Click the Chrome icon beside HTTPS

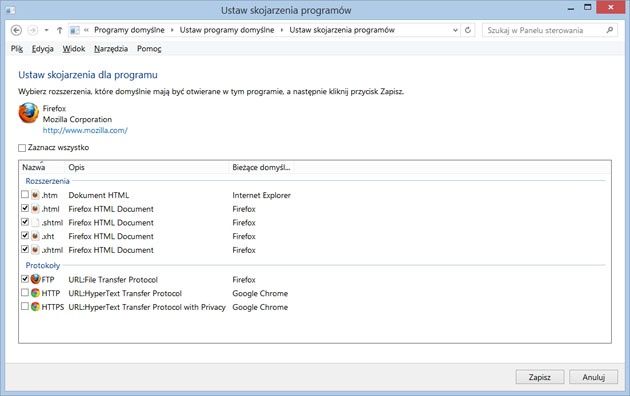(35, 307)
